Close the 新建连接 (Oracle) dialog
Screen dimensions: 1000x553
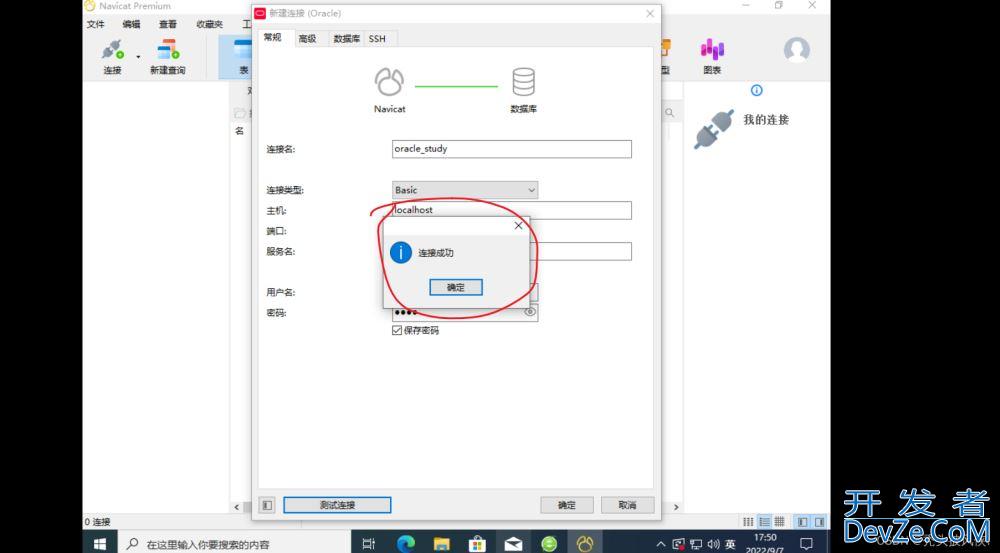(x=650, y=13)
